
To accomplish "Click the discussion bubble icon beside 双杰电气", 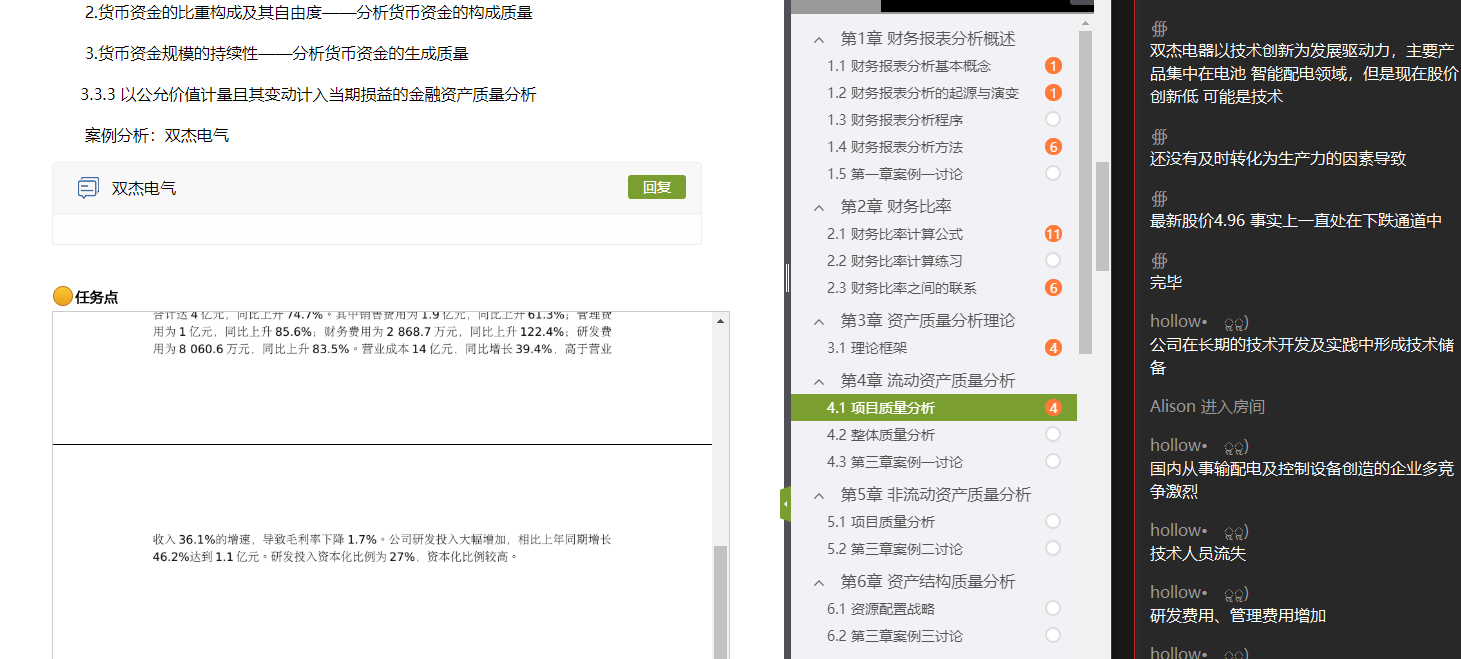I will [x=88, y=188].
